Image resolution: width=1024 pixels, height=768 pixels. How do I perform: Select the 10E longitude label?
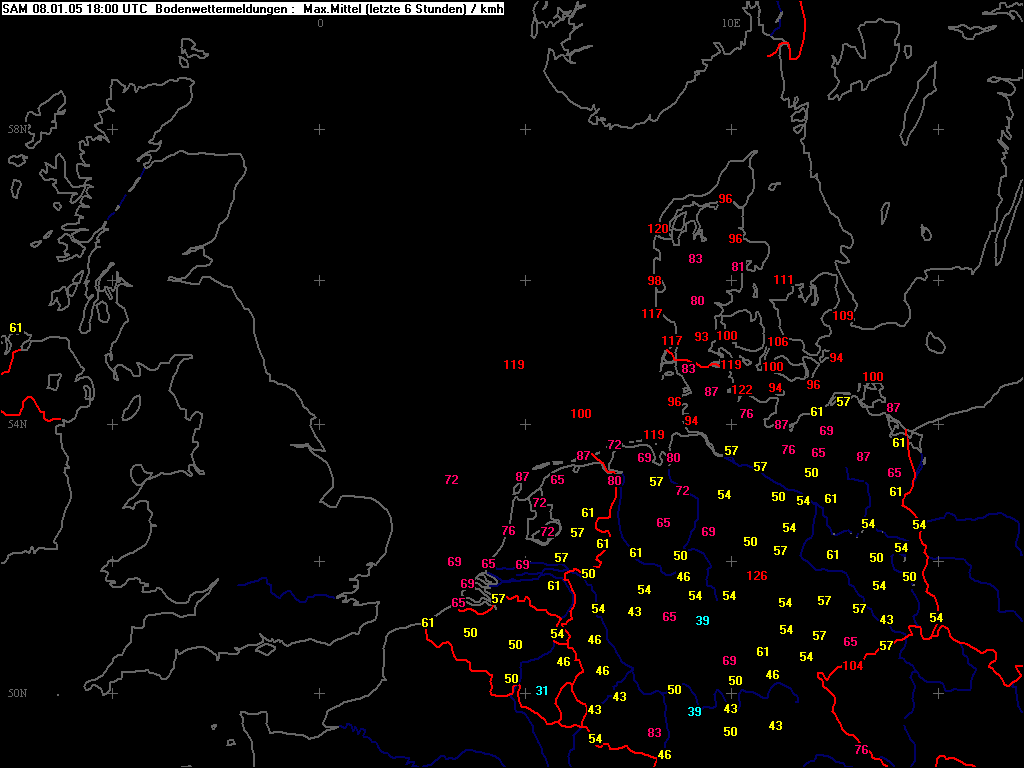[x=731, y=23]
